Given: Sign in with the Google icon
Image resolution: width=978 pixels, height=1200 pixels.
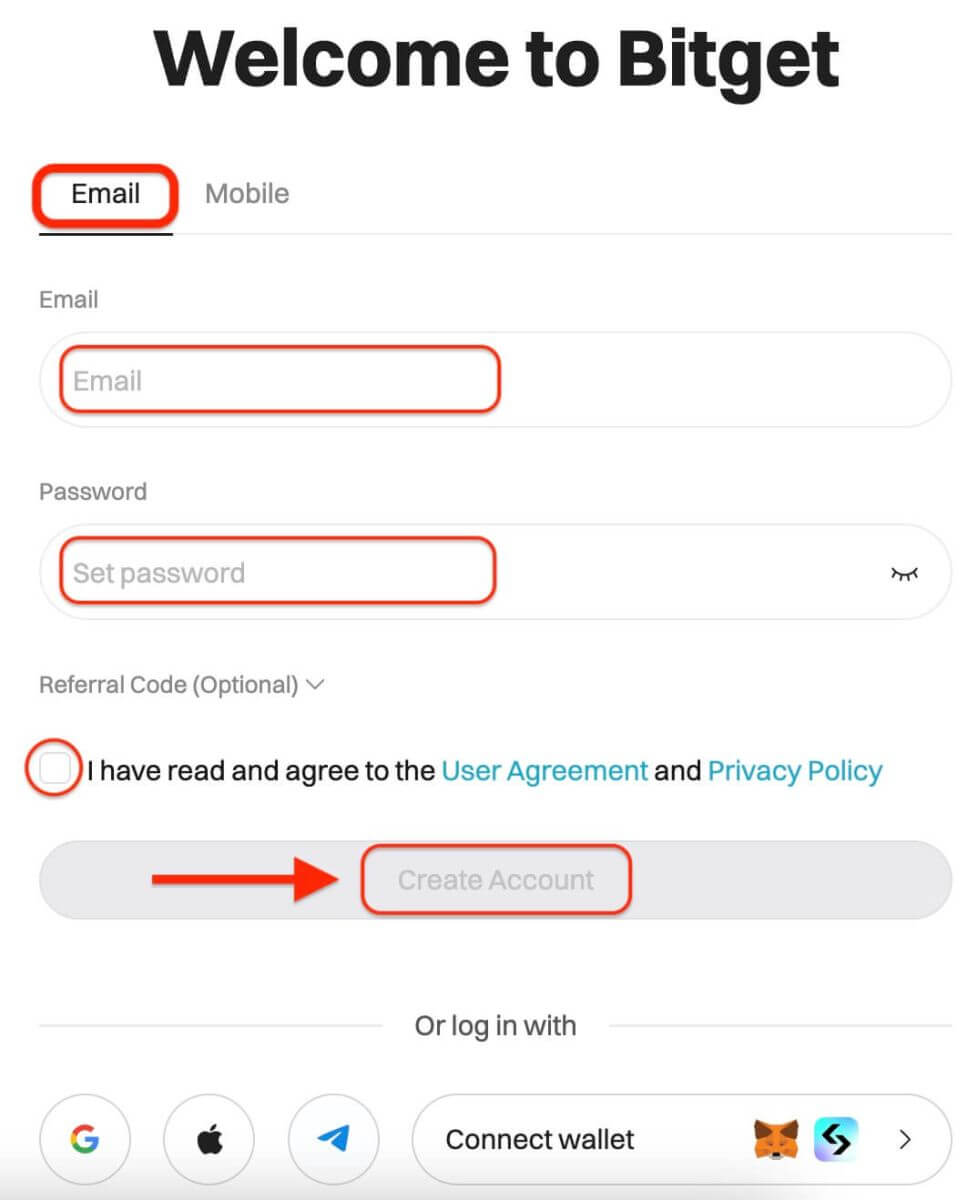Looking at the screenshot, I should (85, 1139).
